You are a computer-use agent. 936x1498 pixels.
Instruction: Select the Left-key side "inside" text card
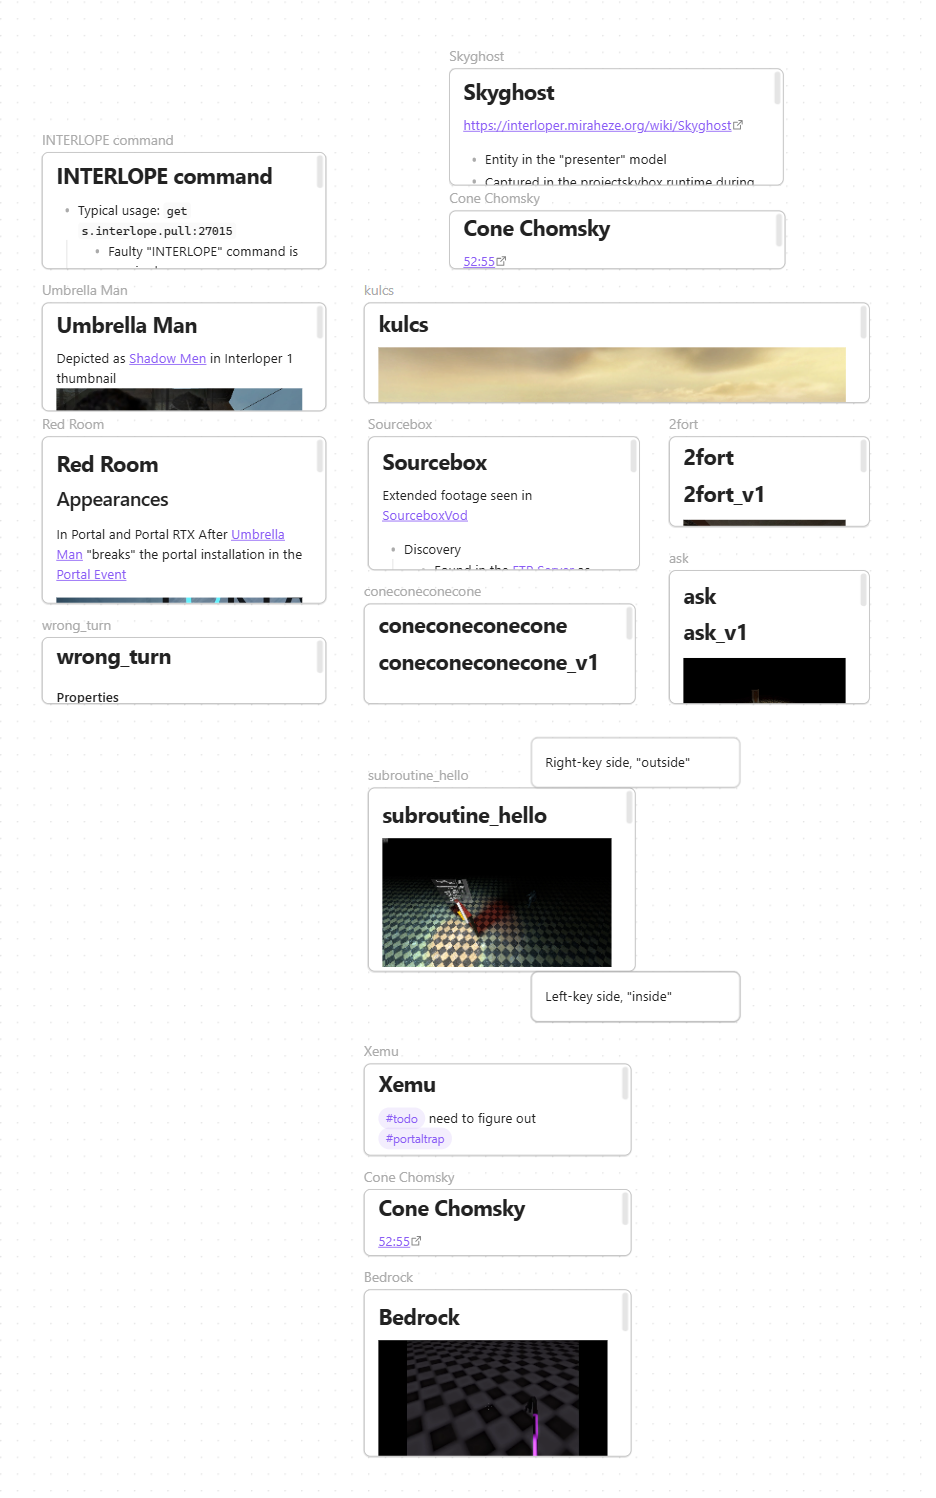tap(635, 997)
